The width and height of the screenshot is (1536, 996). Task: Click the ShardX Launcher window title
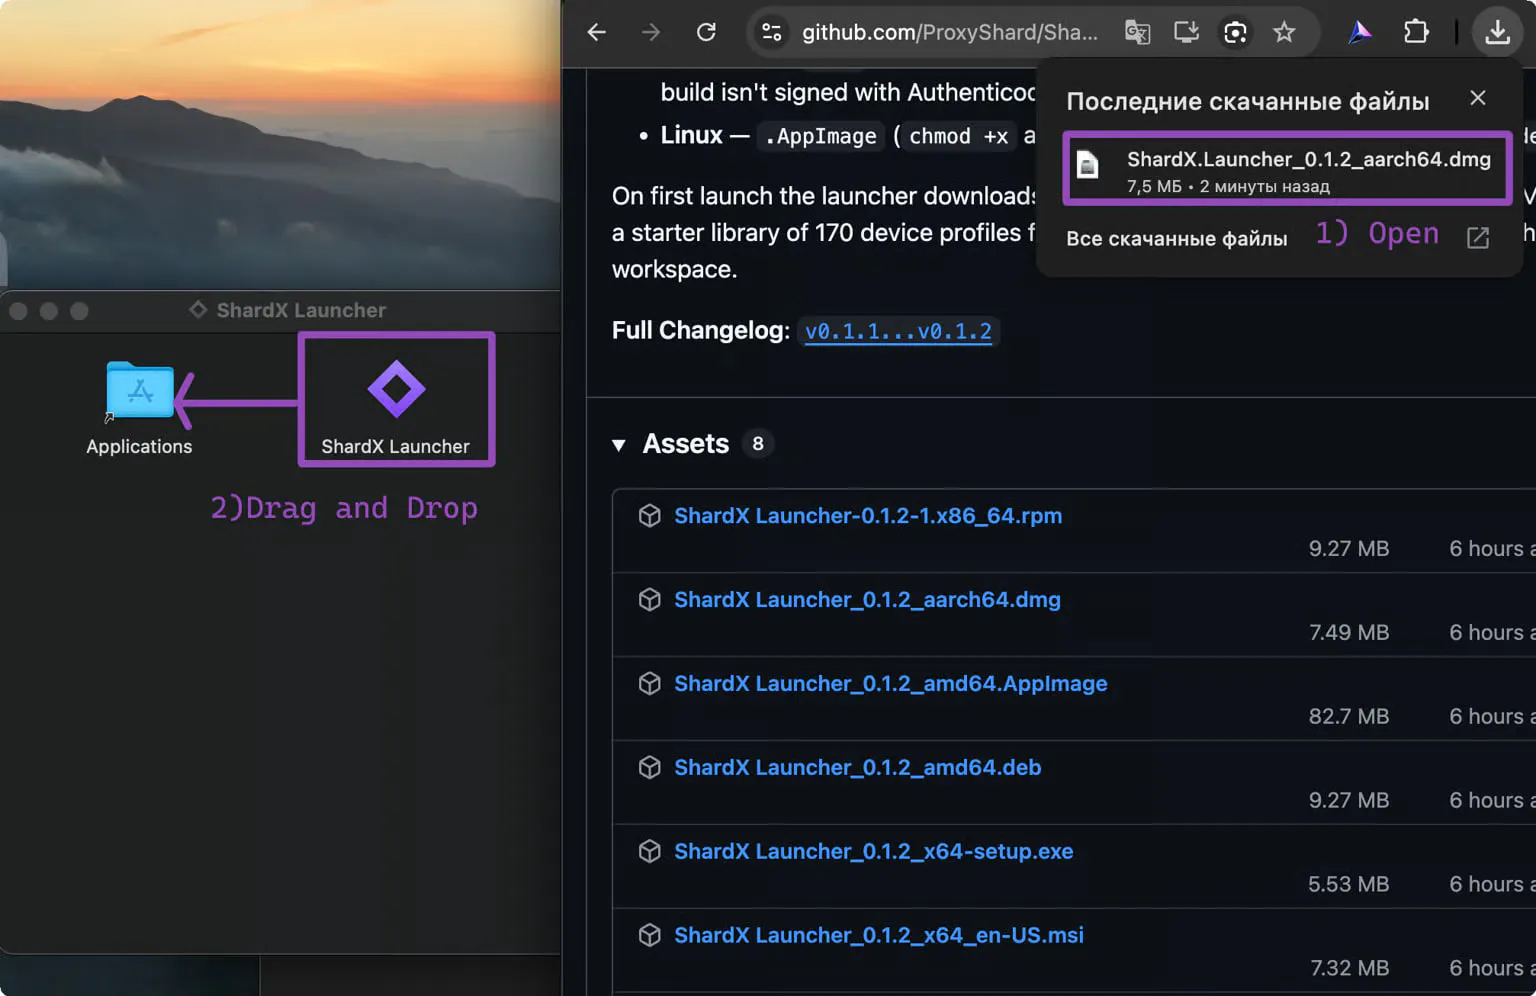point(301,311)
